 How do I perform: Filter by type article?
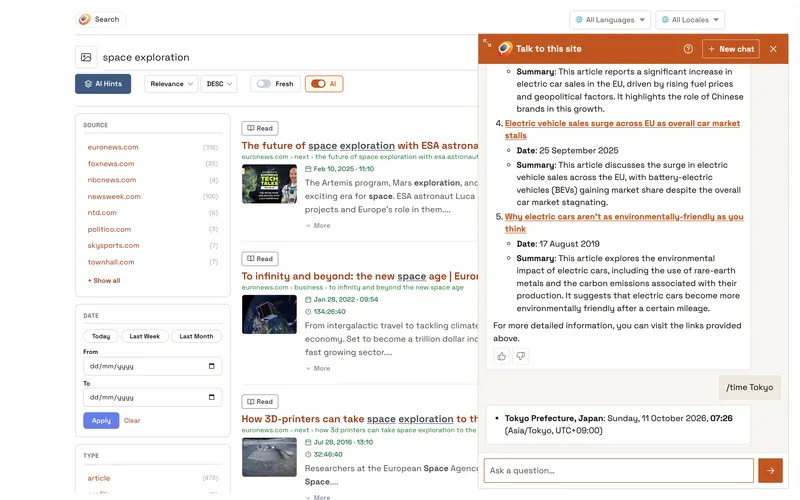point(98,478)
